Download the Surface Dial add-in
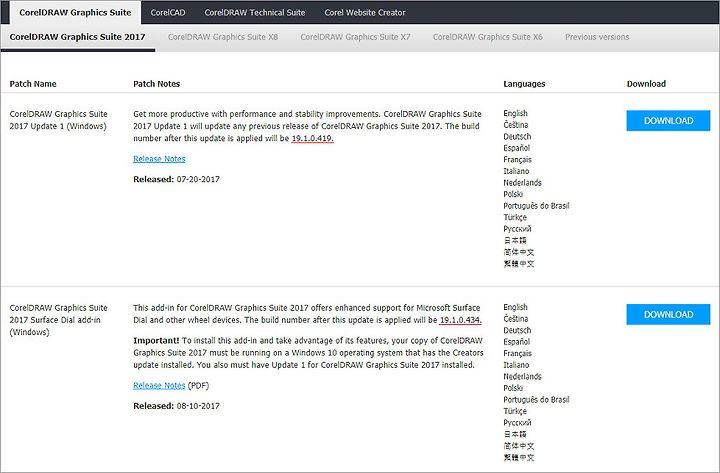720x473 pixels. pyautogui.click(x=668, y=315)
